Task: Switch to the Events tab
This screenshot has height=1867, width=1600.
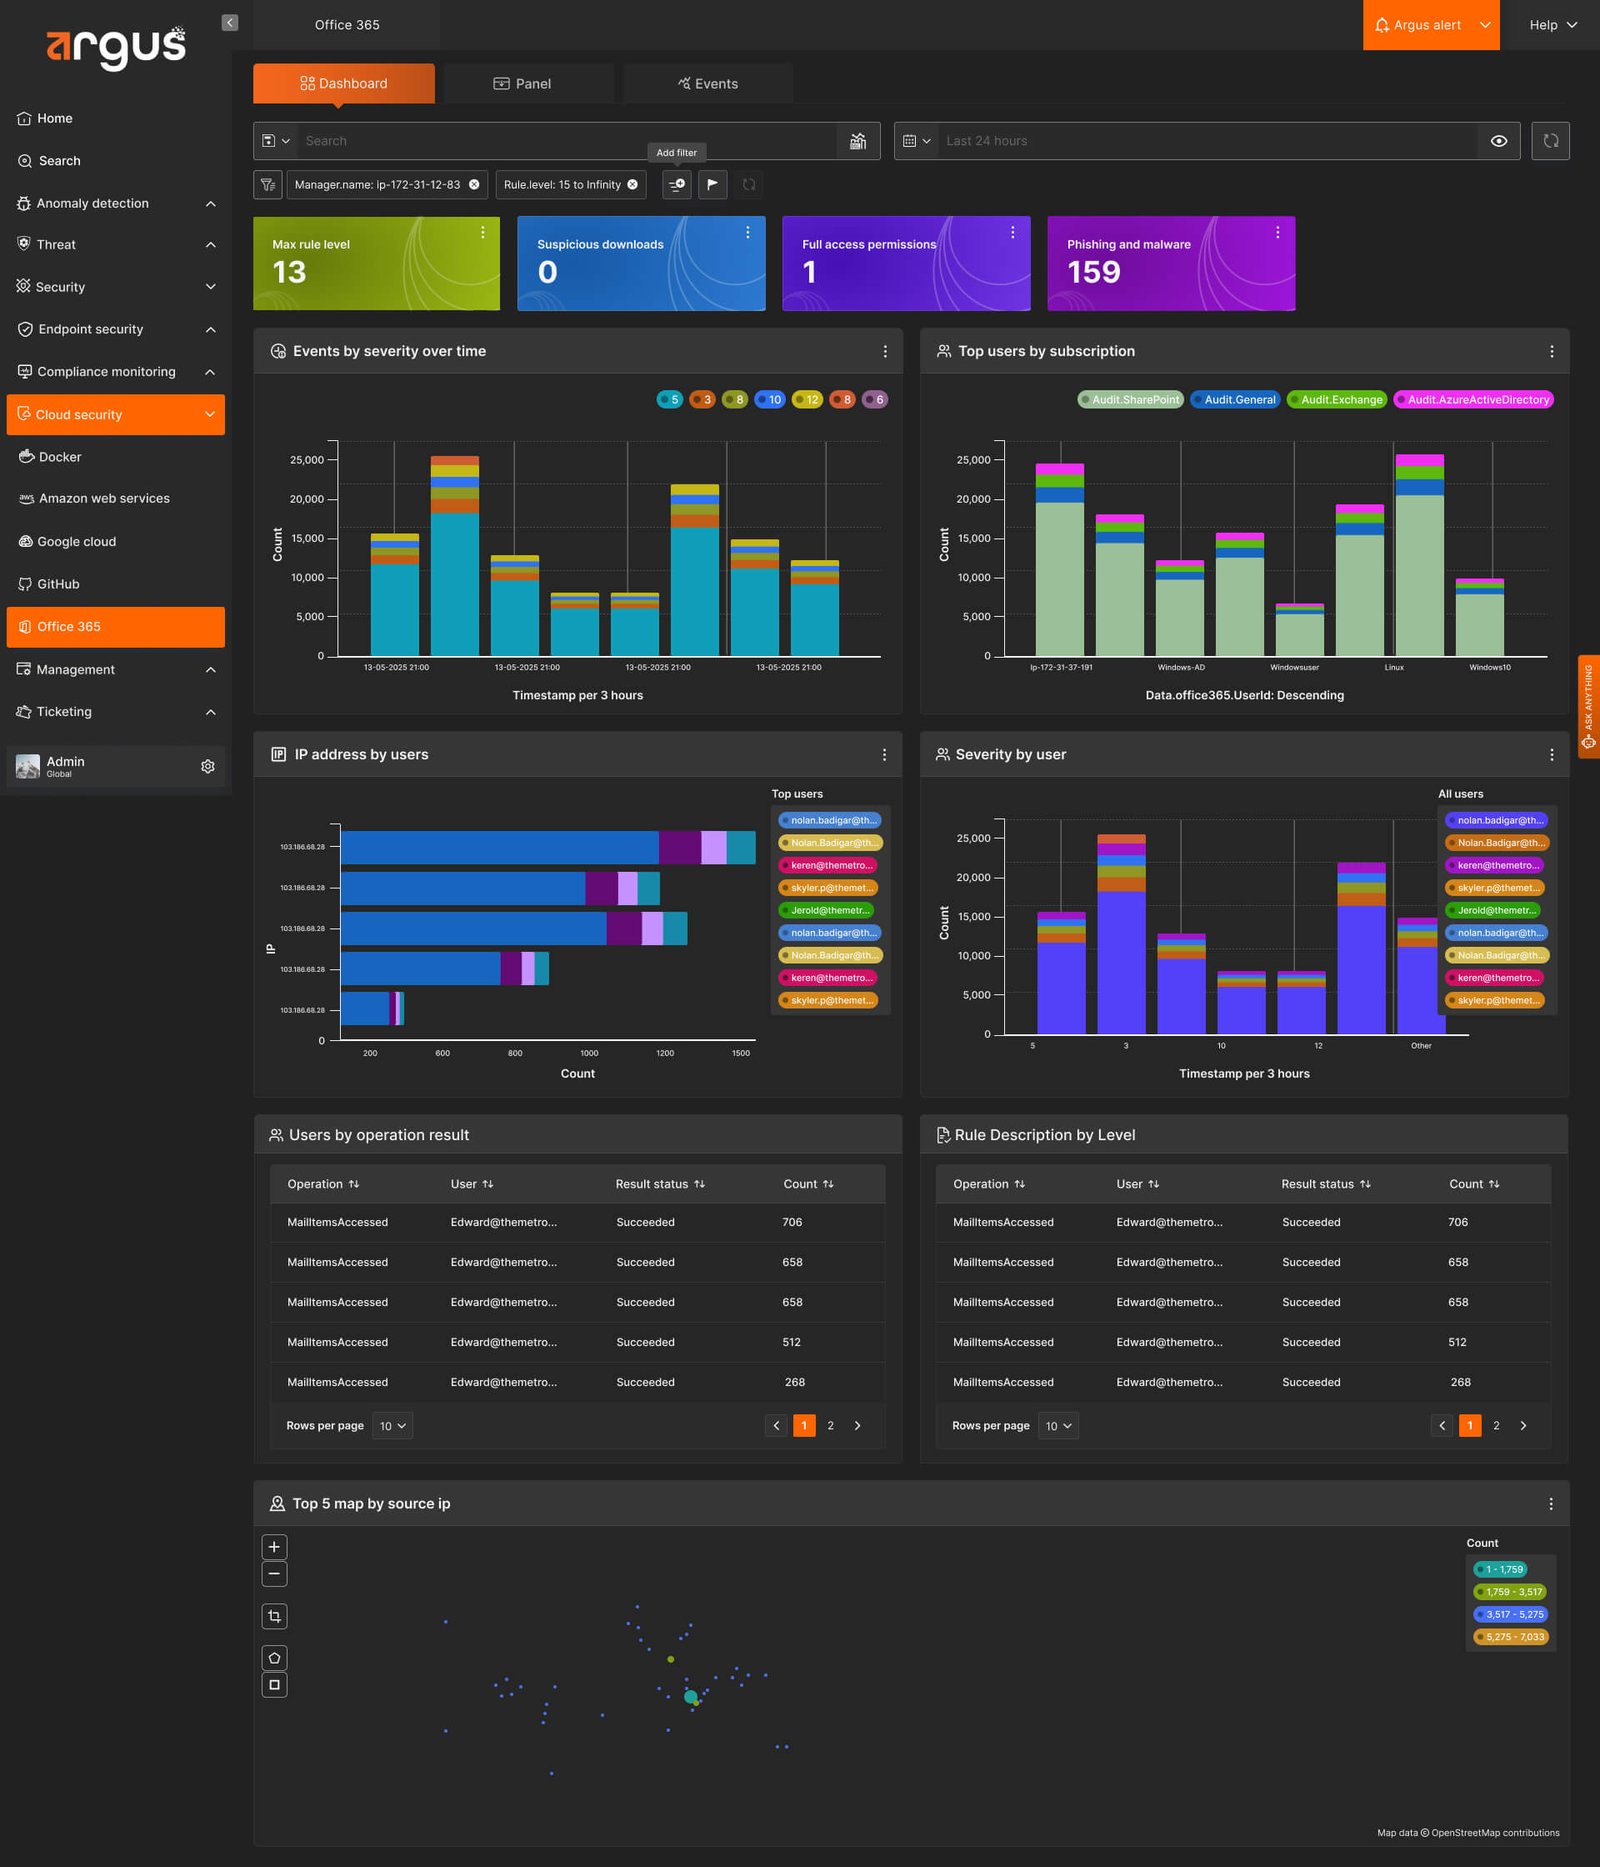Action: [708, 84]
